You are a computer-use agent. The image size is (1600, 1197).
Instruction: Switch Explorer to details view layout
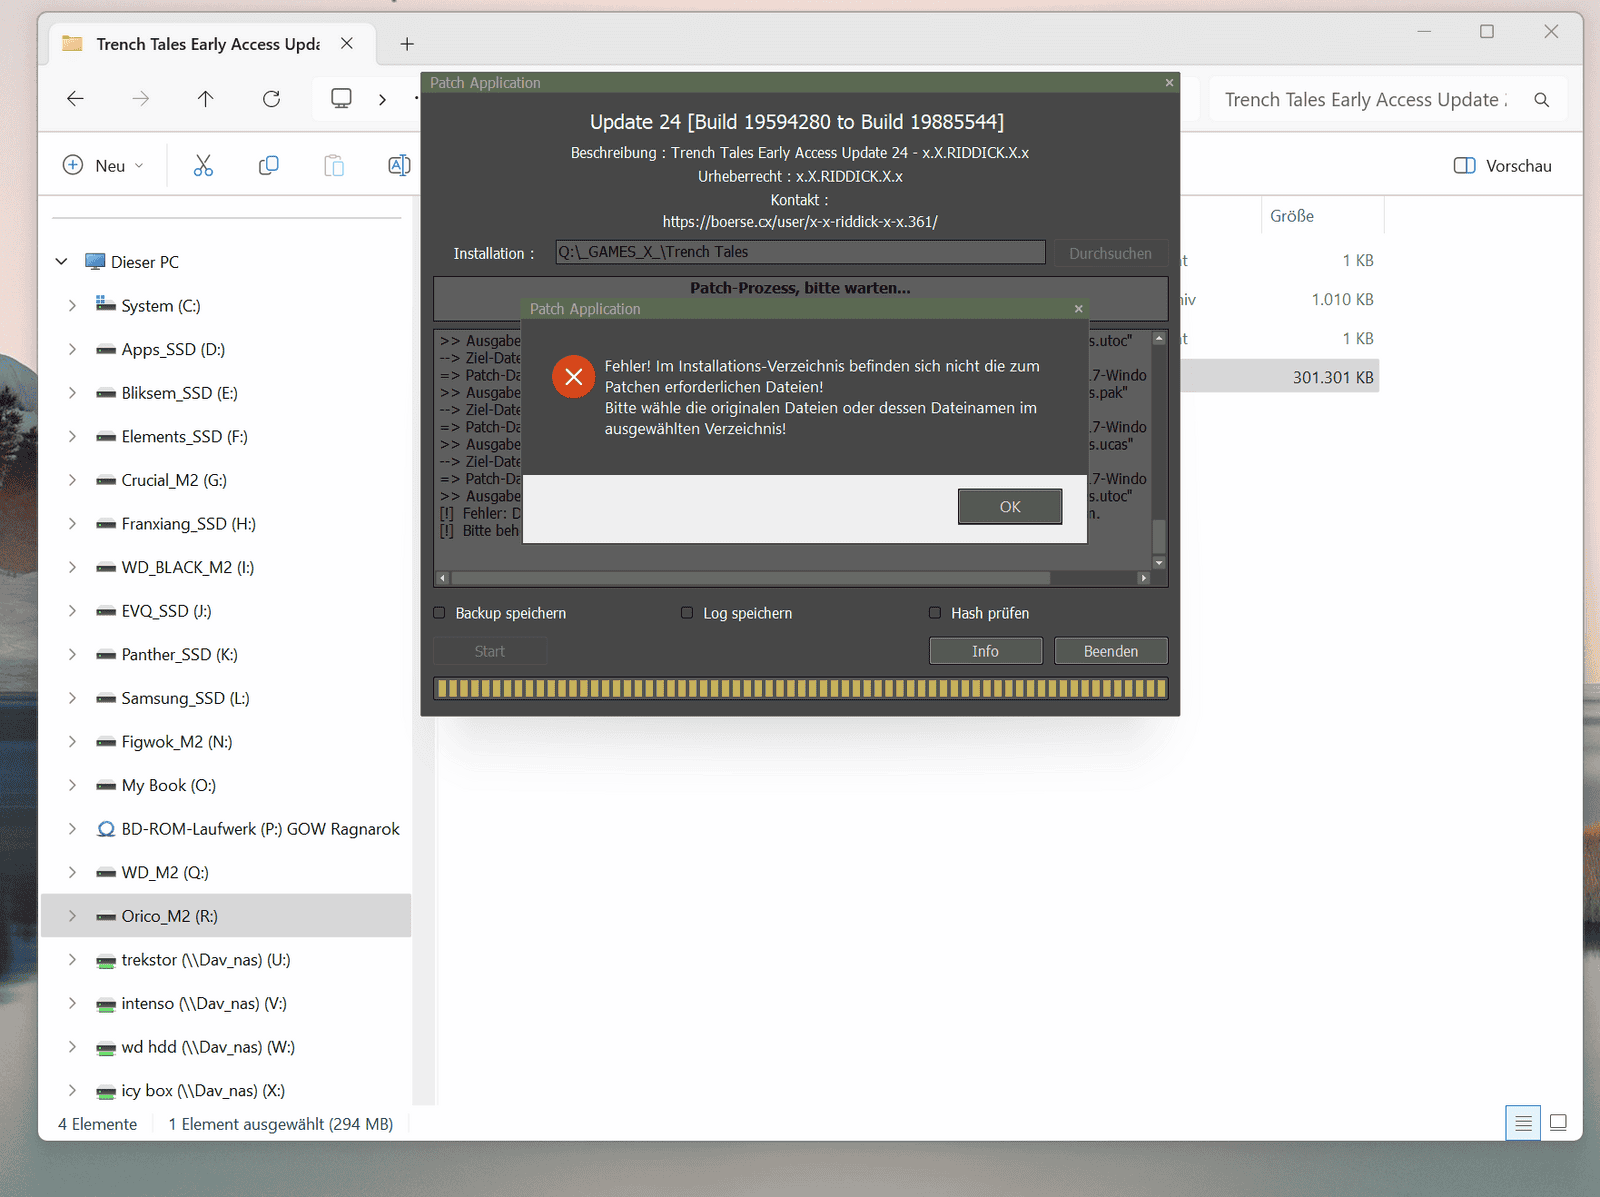[x=1523, y=1123]
